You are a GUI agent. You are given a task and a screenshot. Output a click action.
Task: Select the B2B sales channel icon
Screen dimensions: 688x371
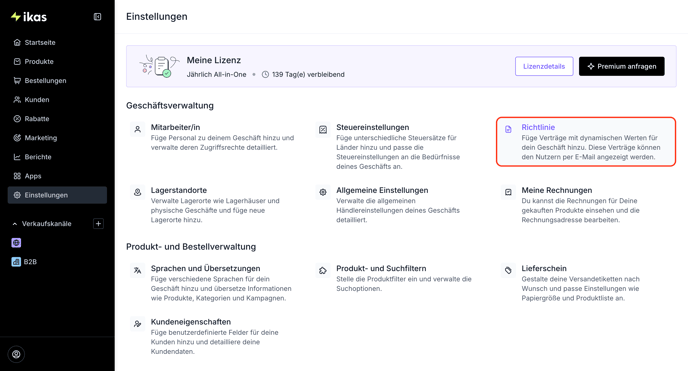pos(16,262)
